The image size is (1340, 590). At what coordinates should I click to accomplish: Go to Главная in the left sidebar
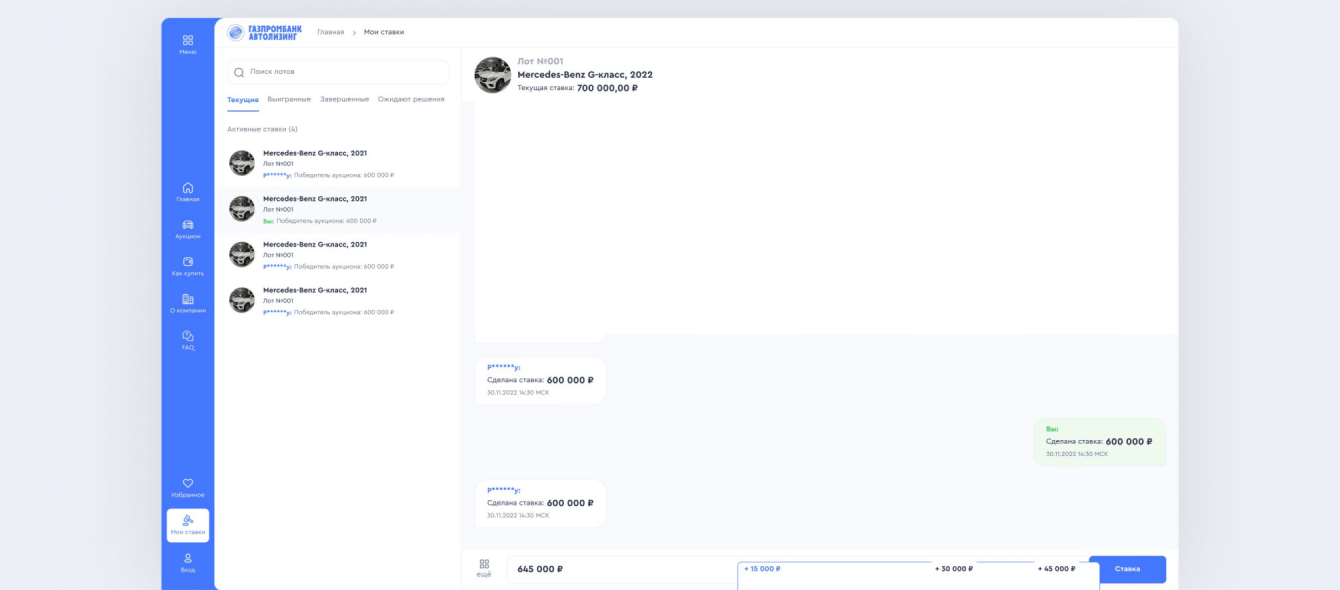click(188, 192)
